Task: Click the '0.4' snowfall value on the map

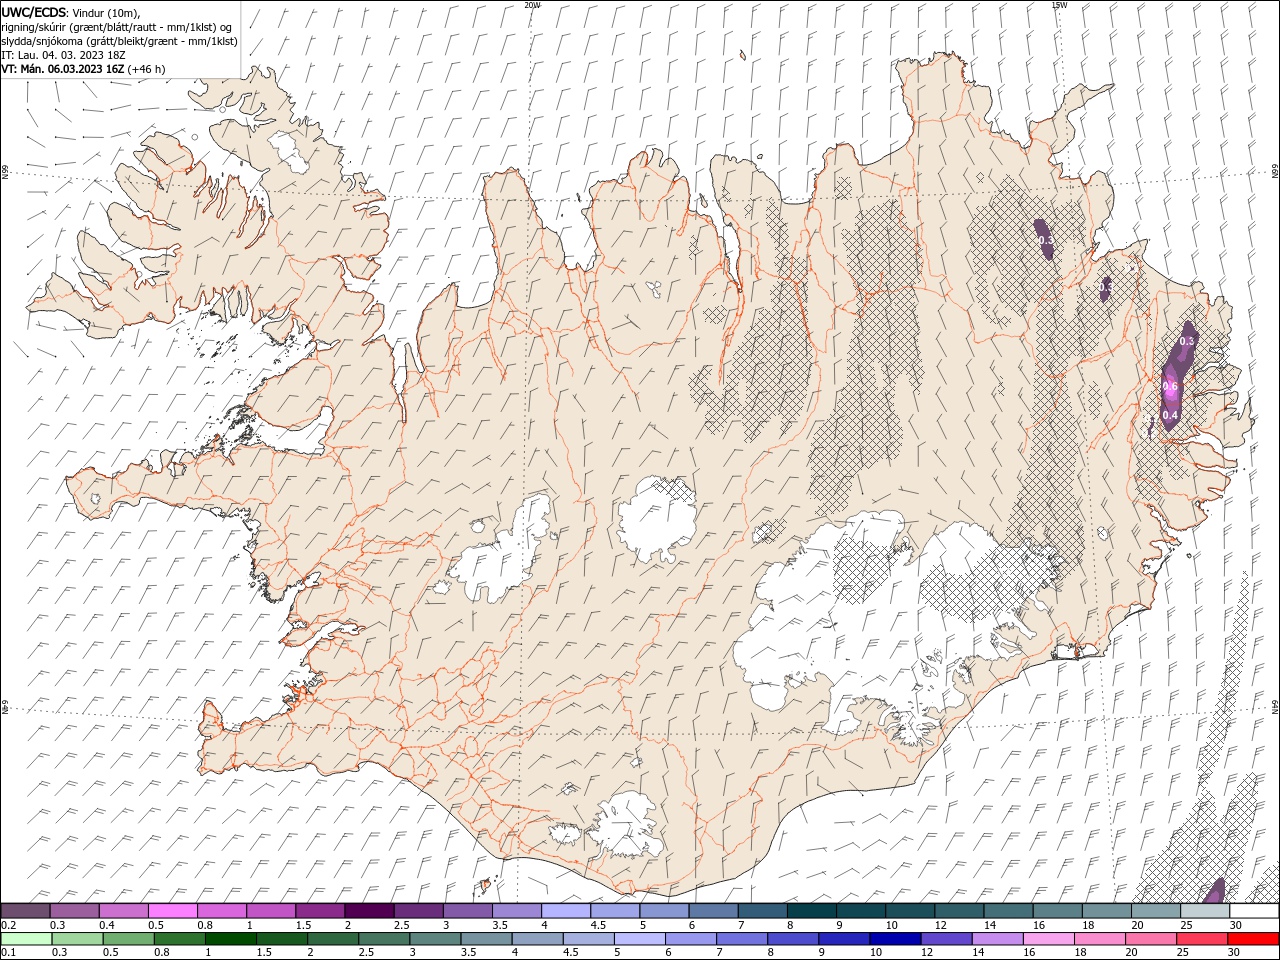Action: pos(1171,415)
